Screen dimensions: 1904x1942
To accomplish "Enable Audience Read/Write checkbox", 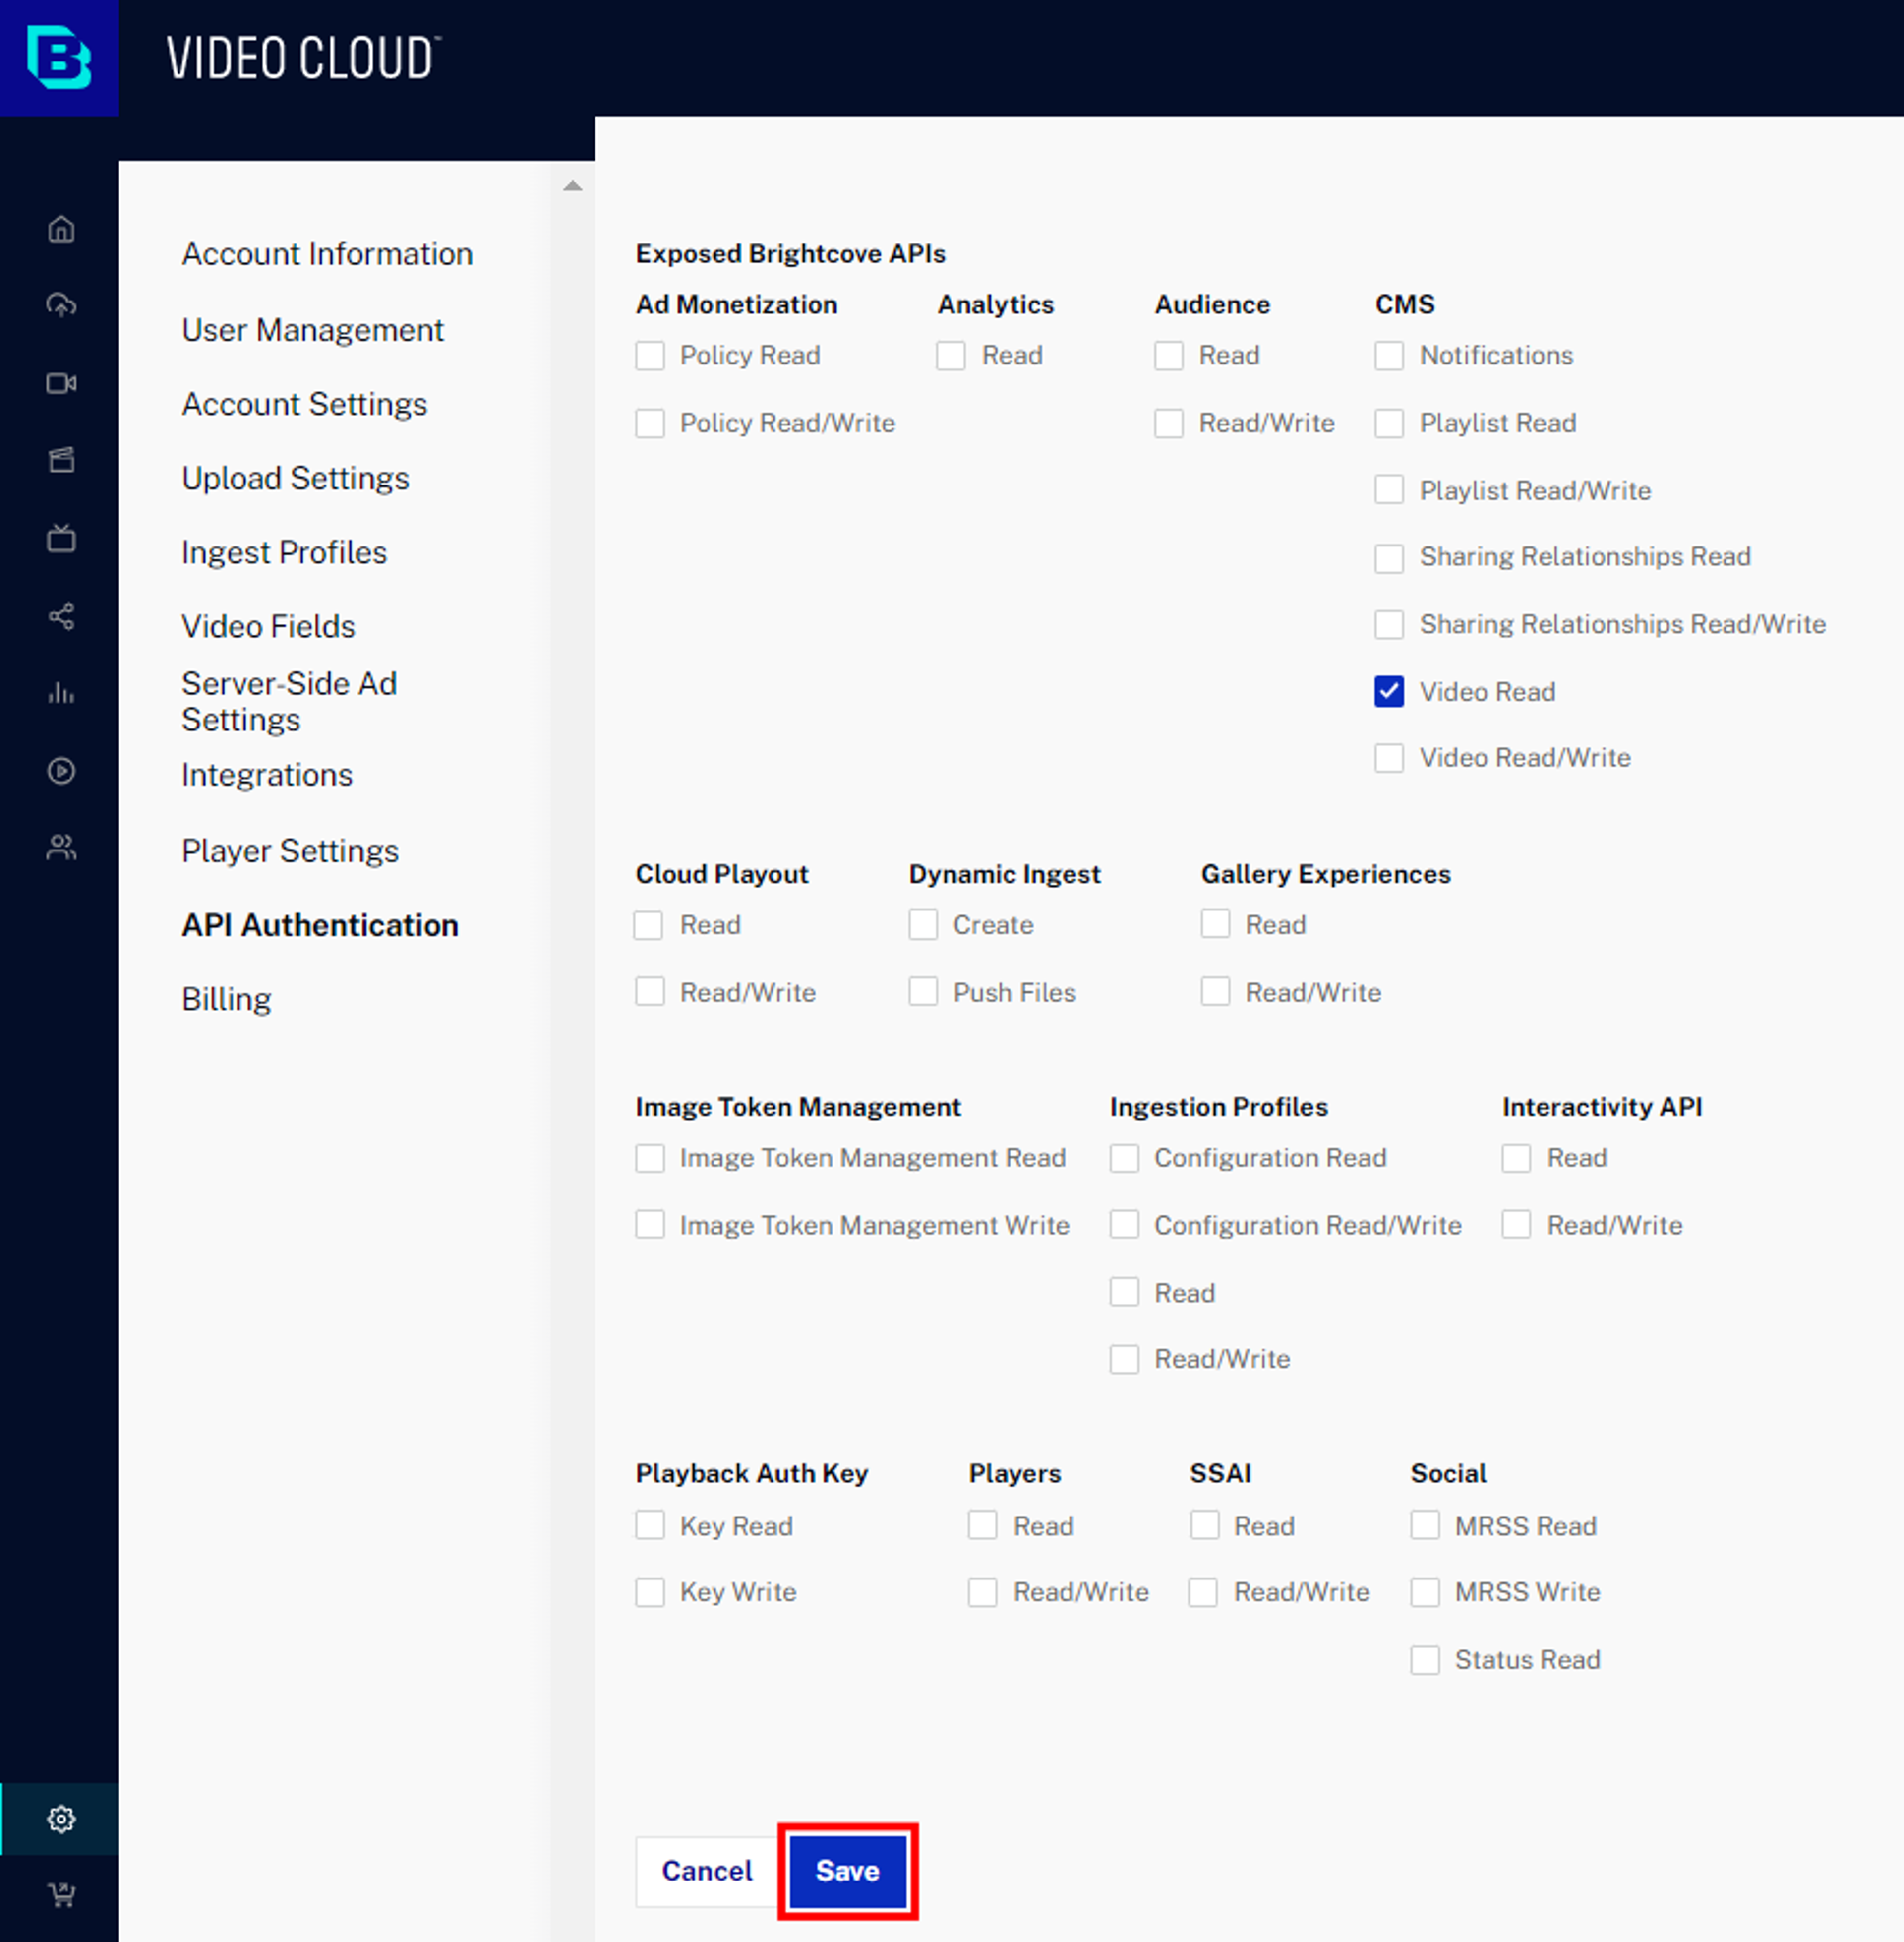I will pos(1169,423).
